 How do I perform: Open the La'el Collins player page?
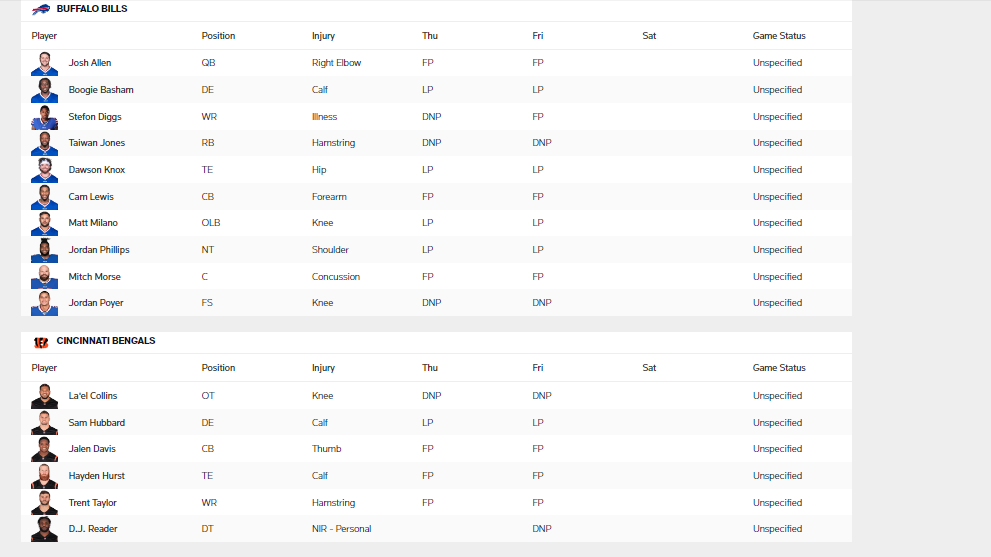click(x=93, y=396)
